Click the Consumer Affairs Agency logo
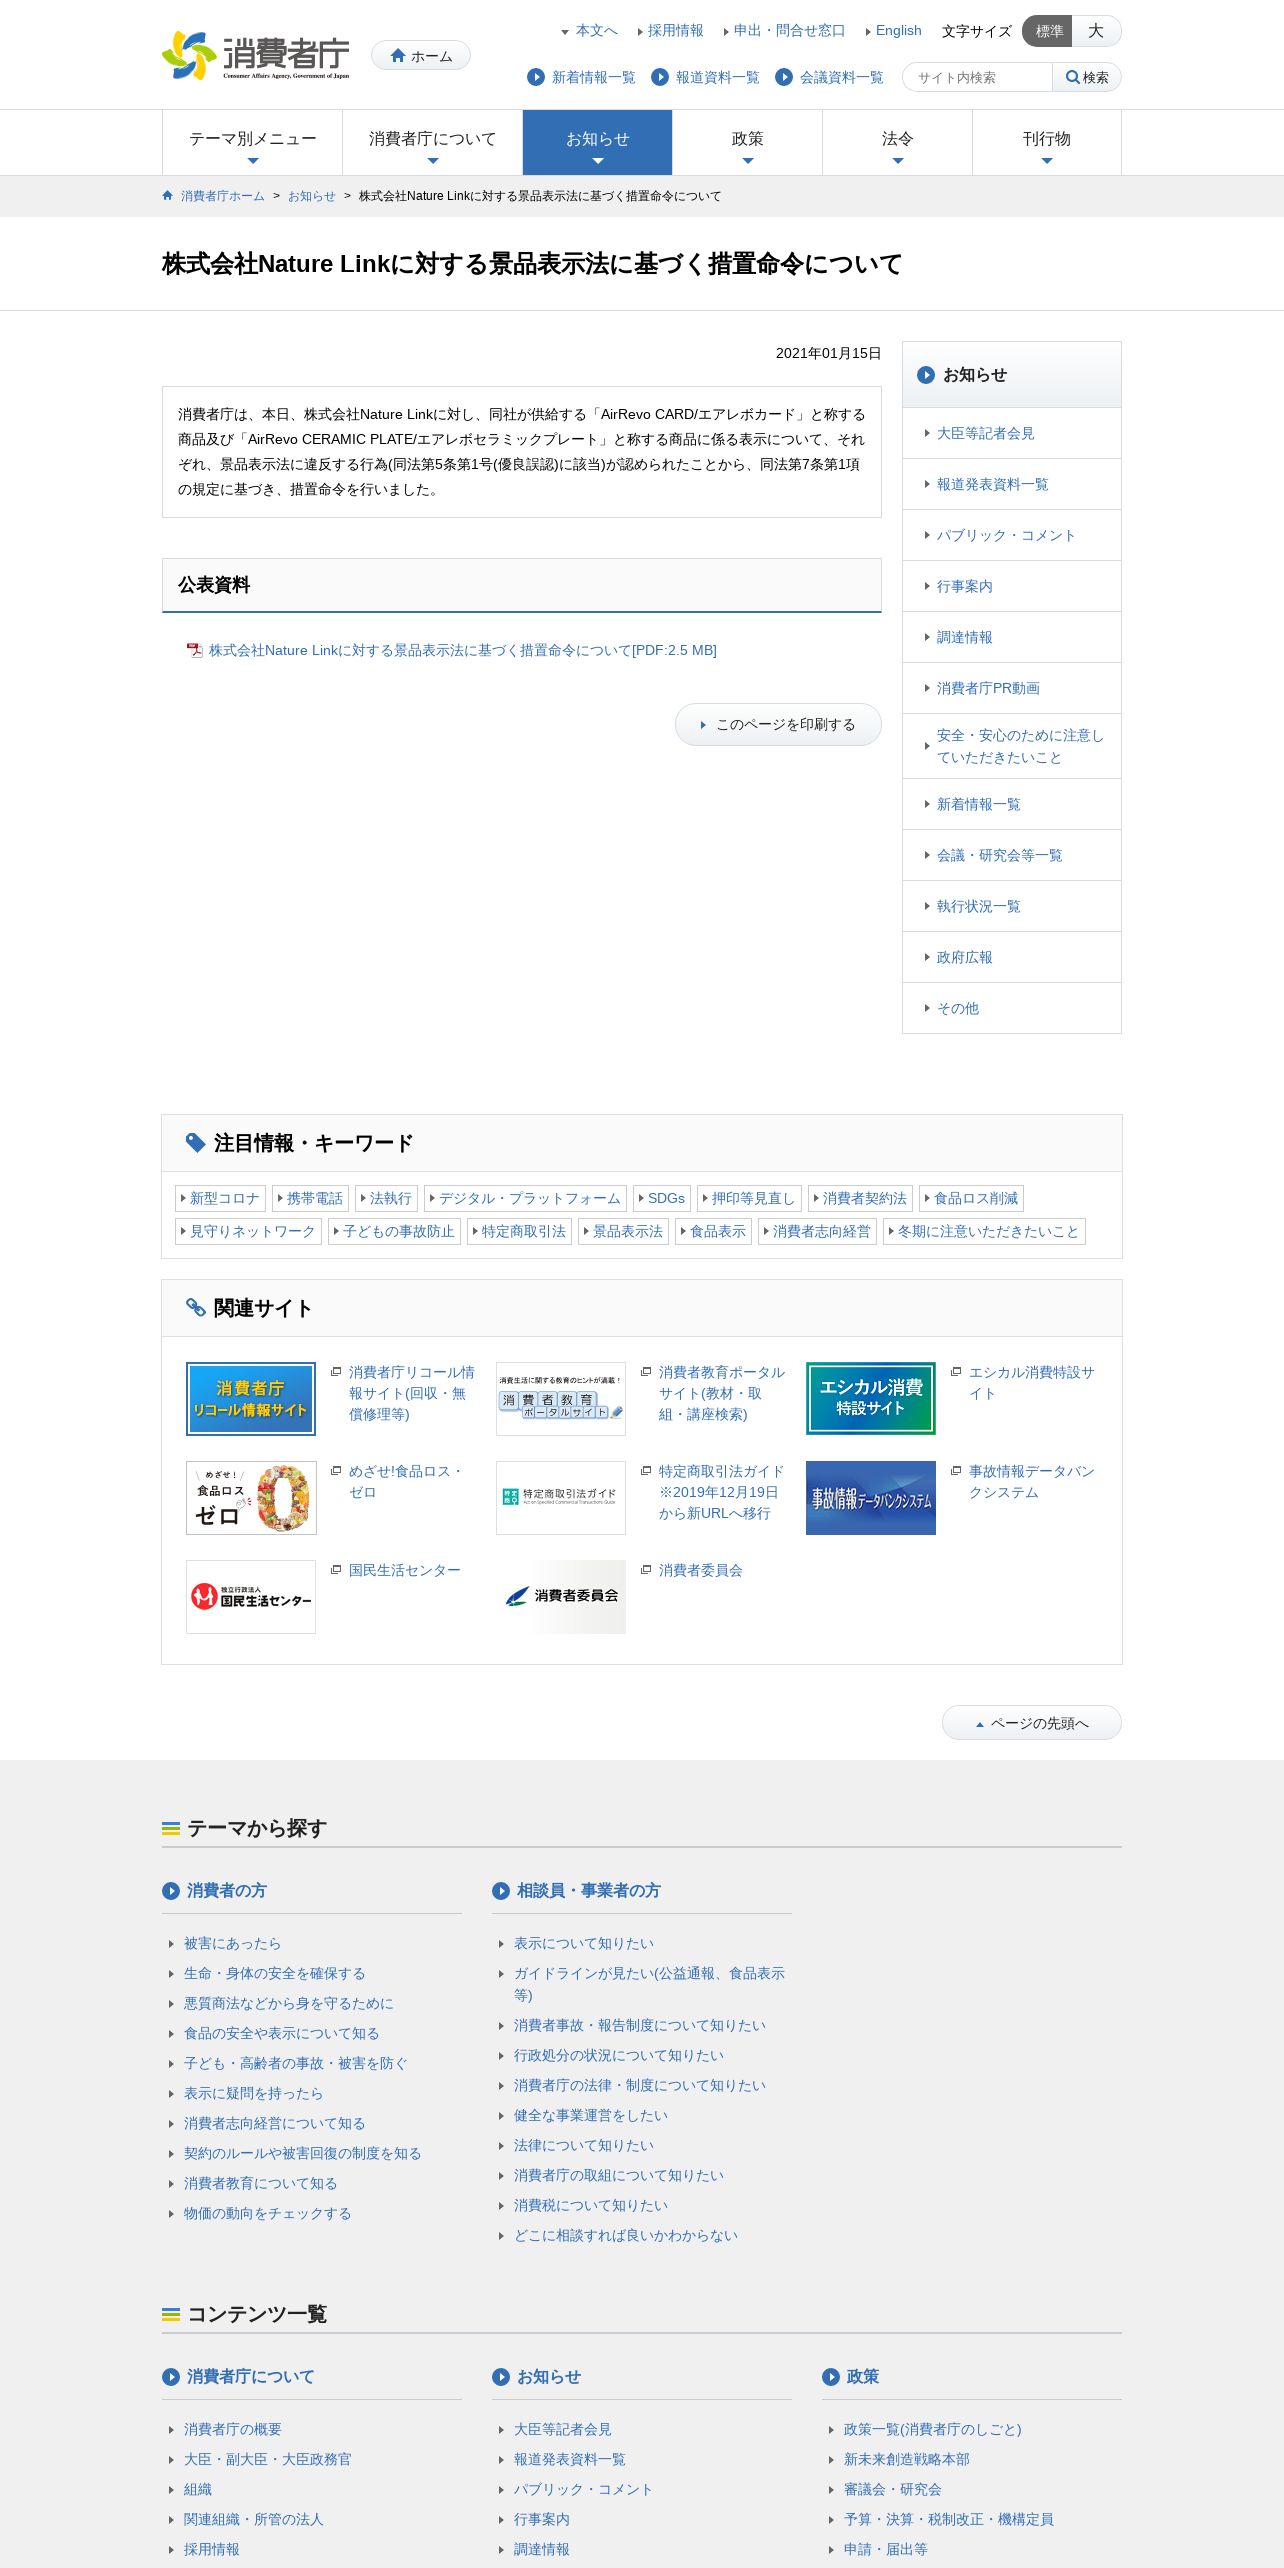Image resolution: width=1284 pixels, height=2568 pixels. (x=256, y=55)
